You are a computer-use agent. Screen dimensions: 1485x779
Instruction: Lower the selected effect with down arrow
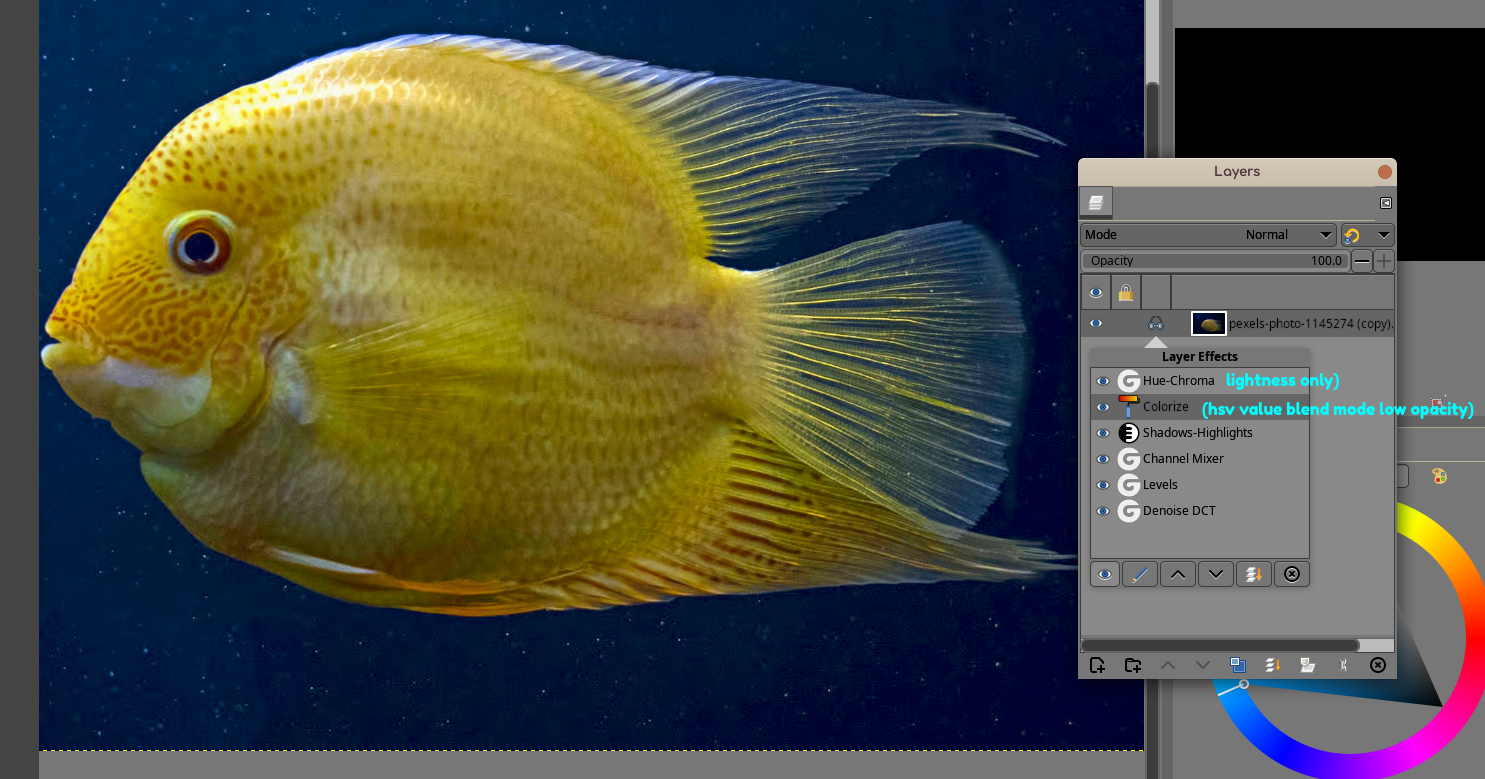[x=1216, y=574]
